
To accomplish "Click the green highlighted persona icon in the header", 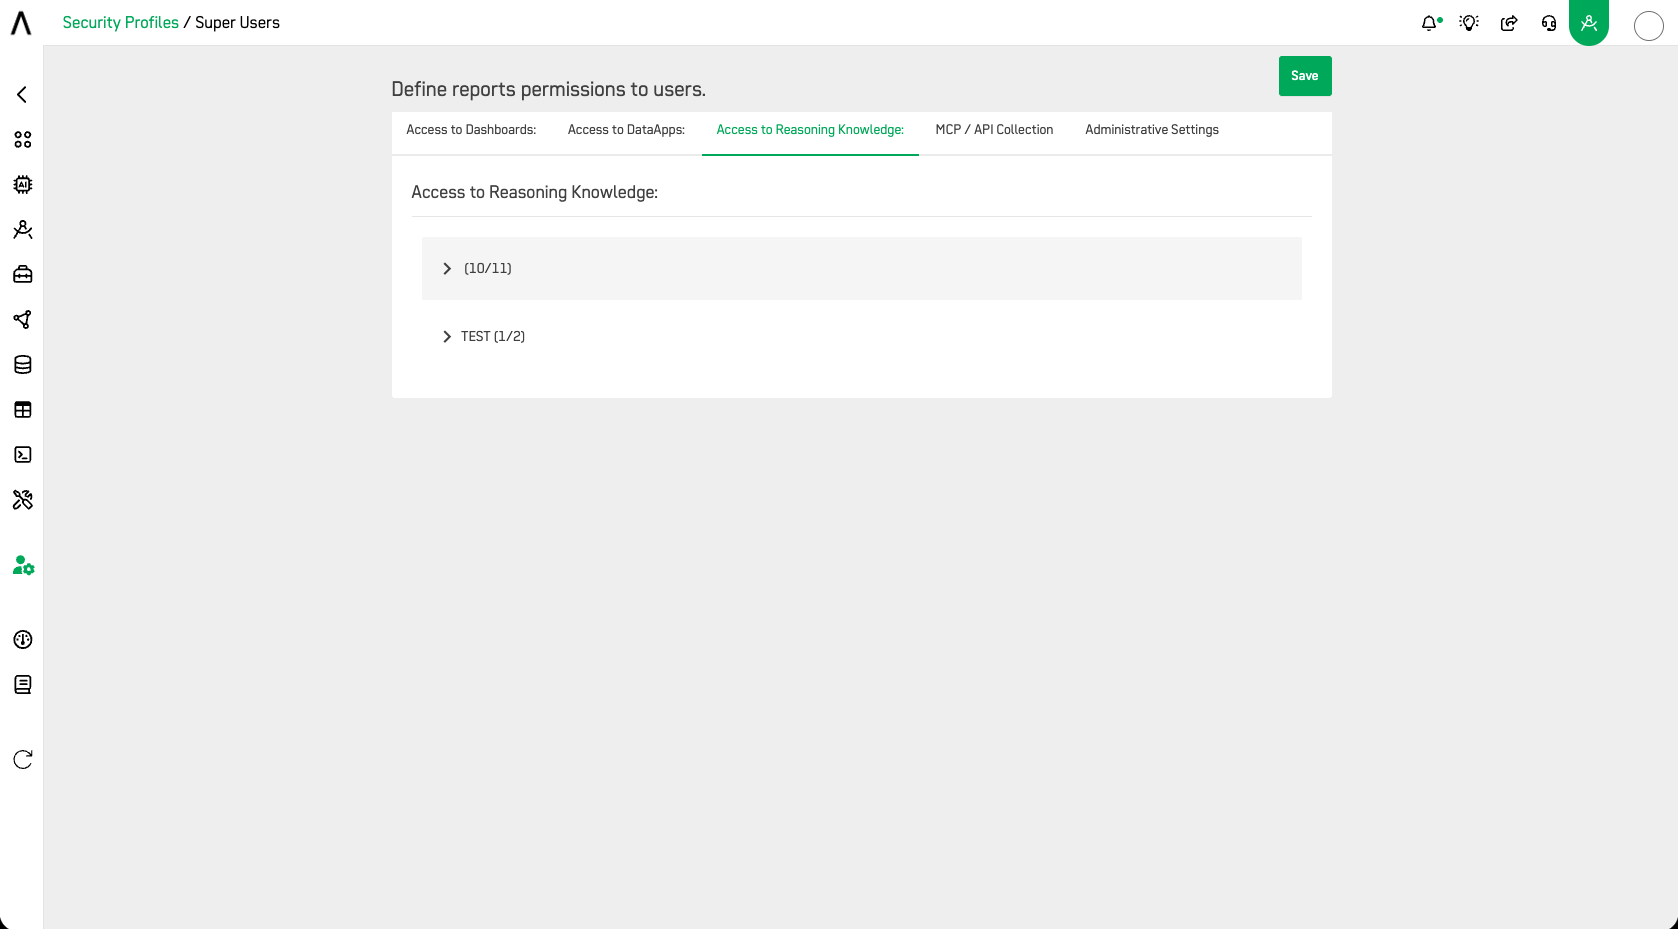I will tap(1589, 22).
